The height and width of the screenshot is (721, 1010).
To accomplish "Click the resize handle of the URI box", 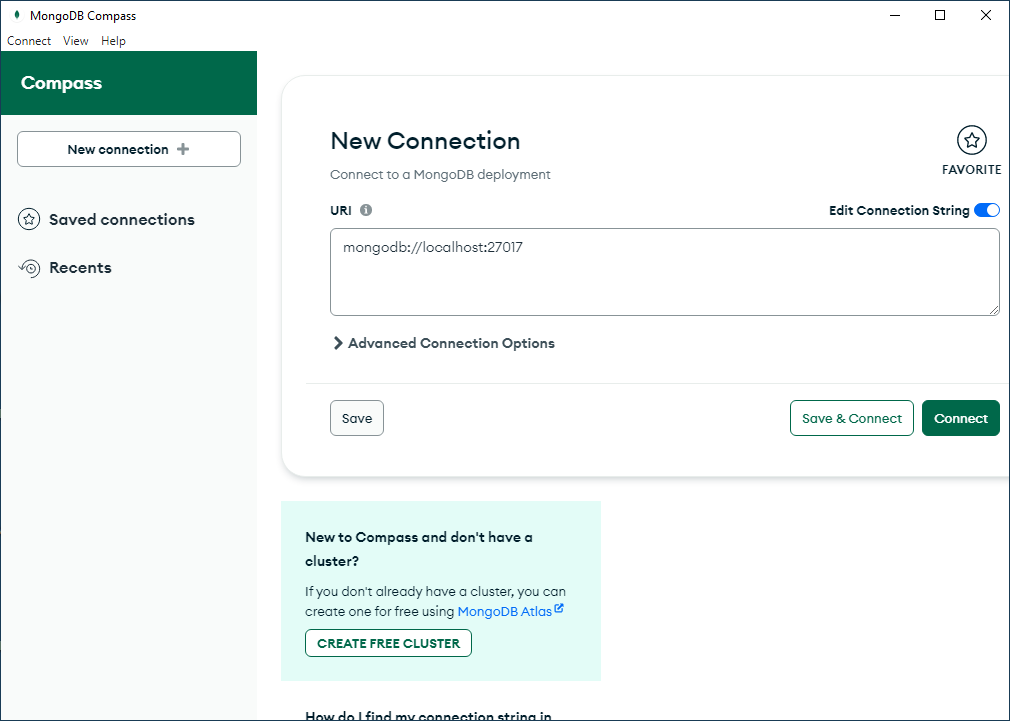I will [993, 310].
